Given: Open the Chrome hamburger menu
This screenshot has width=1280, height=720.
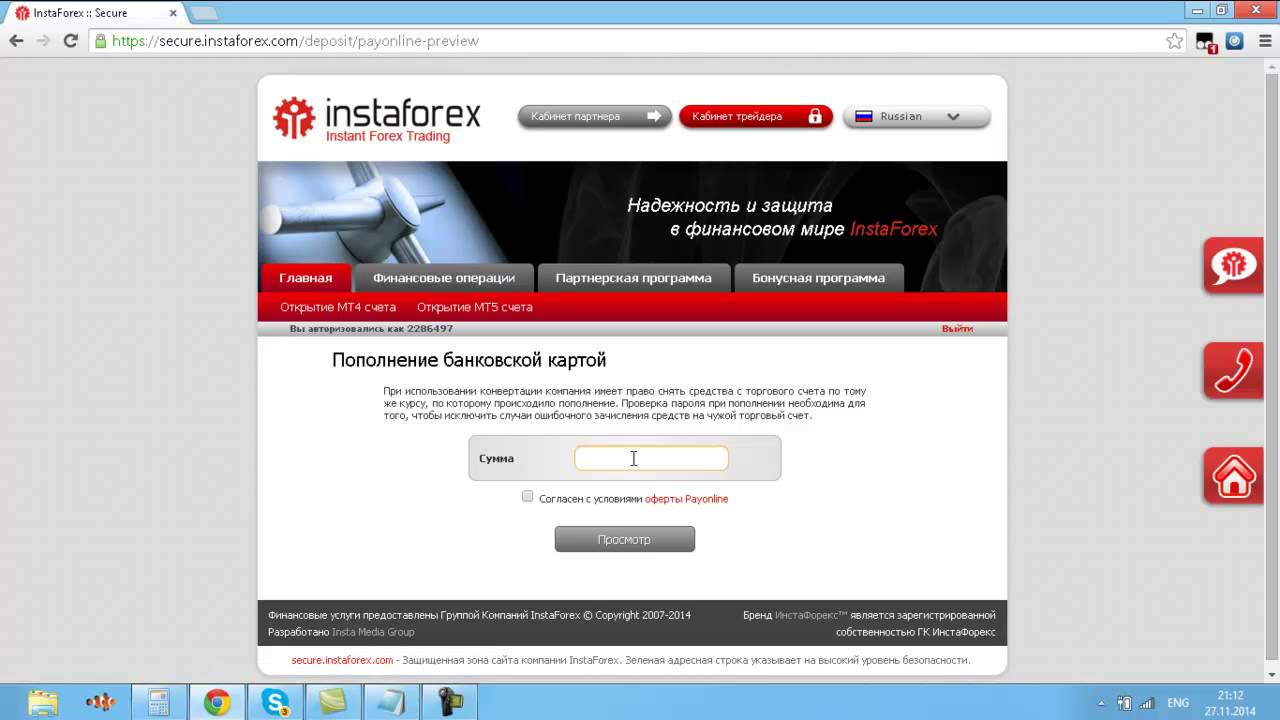Looking at the screenshot, I should point(1263,41).
